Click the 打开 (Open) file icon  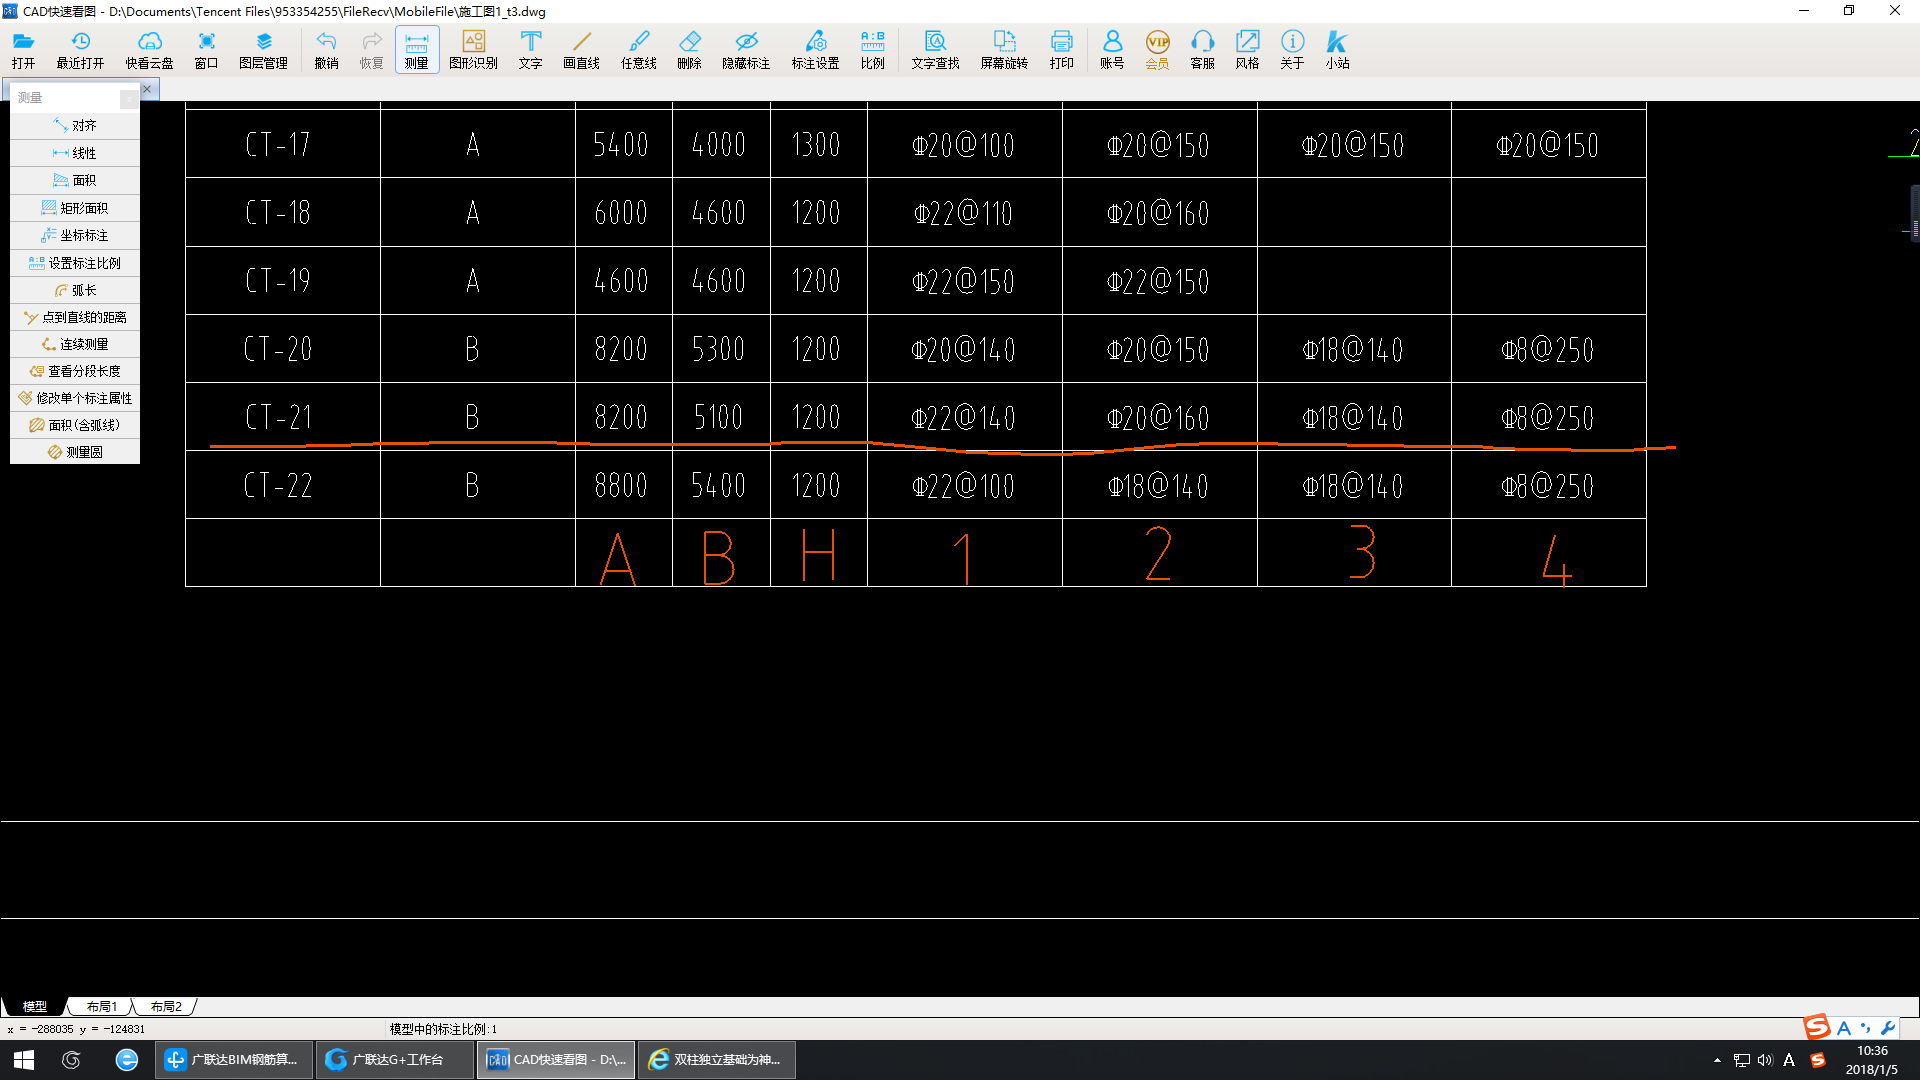point(23,49)
